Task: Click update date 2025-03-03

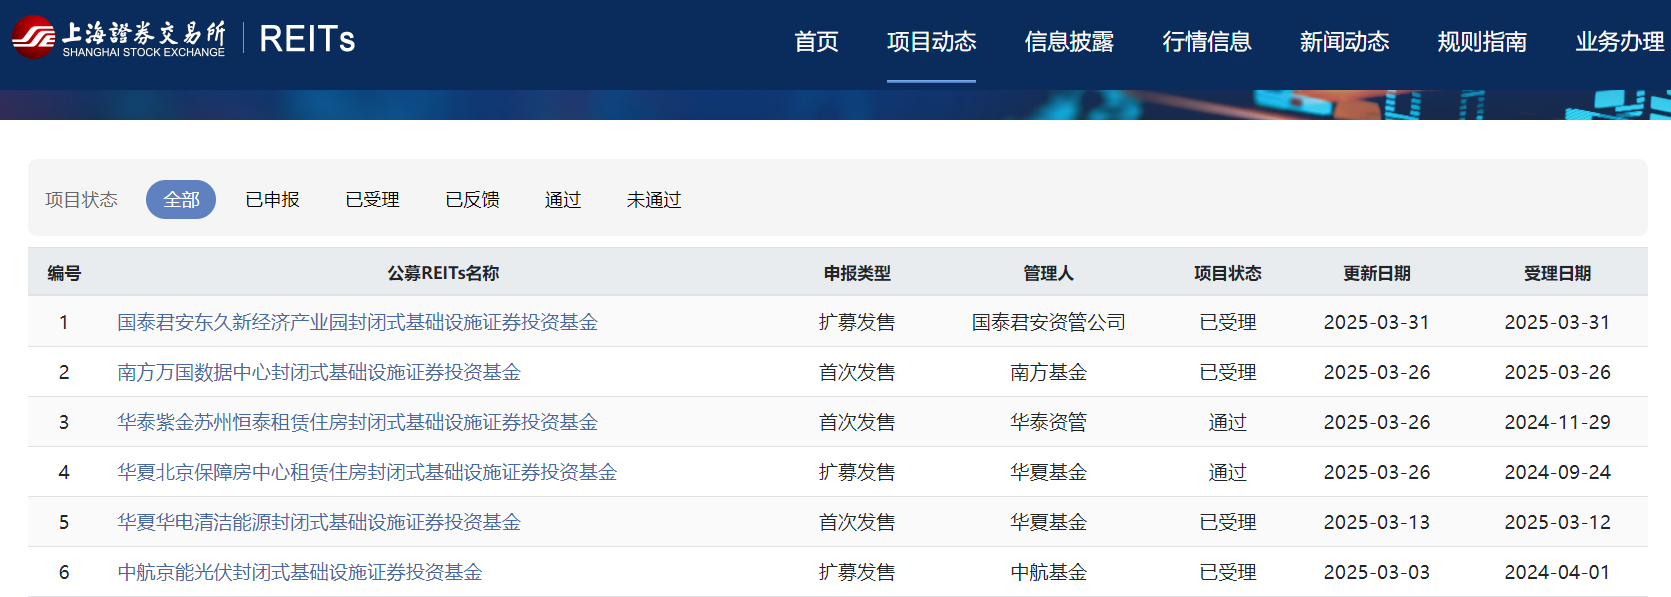Action: [x=1377, y=572]
